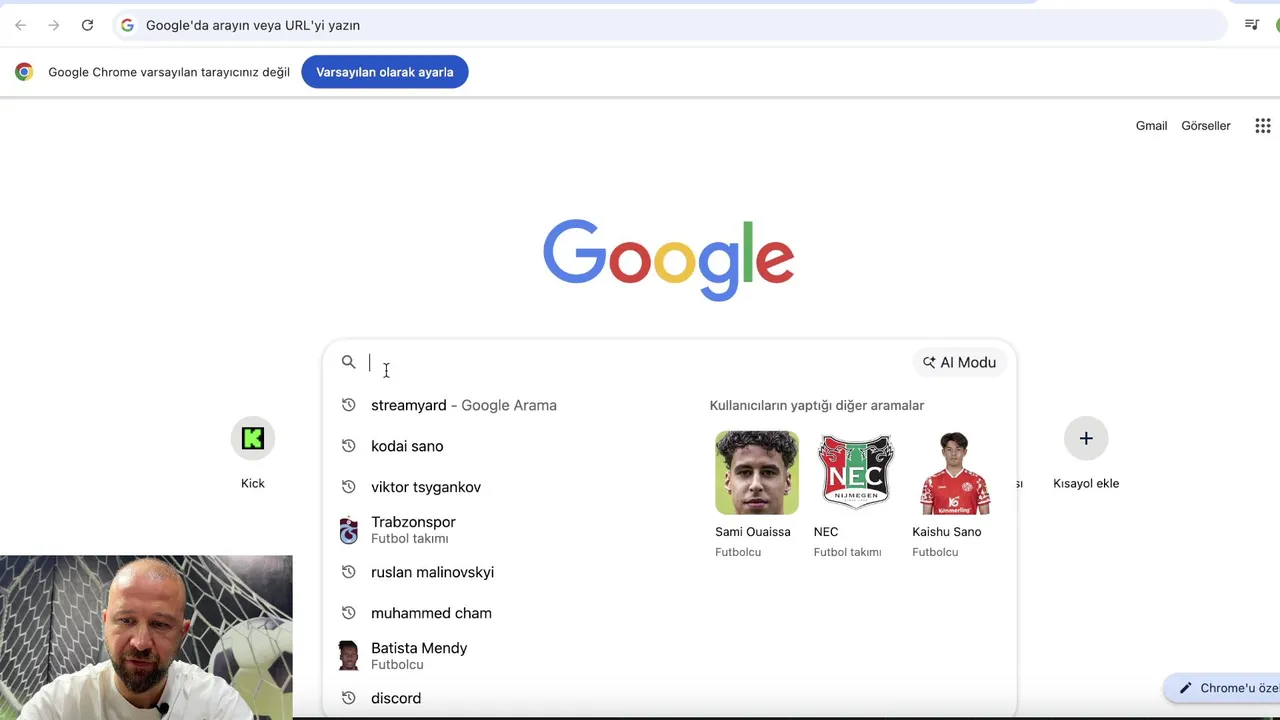The image size is (1280, 720).
Task: Click inside the Google search field
Action: [636, 362]
